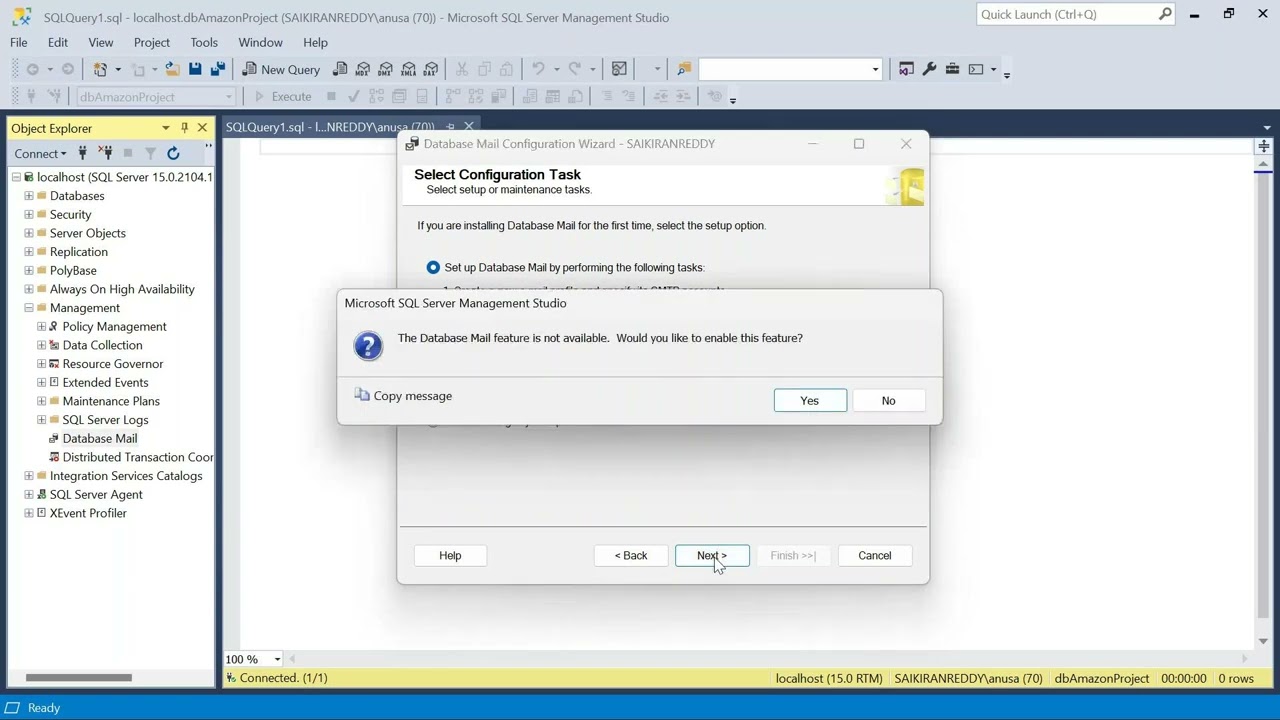Open the Object Explorer window position dropdown
Viewport: 1280px width, 720px height.
click(165, 128)
